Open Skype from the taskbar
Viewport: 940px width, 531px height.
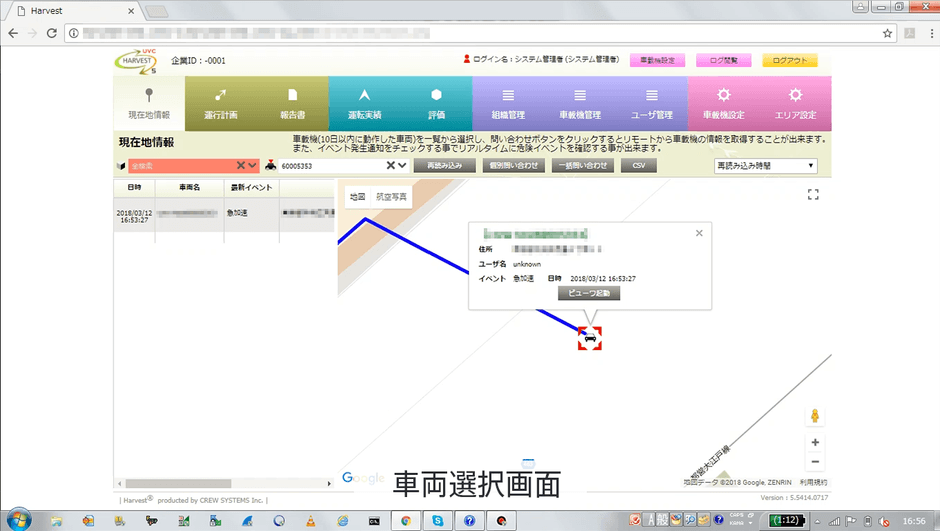437,520
